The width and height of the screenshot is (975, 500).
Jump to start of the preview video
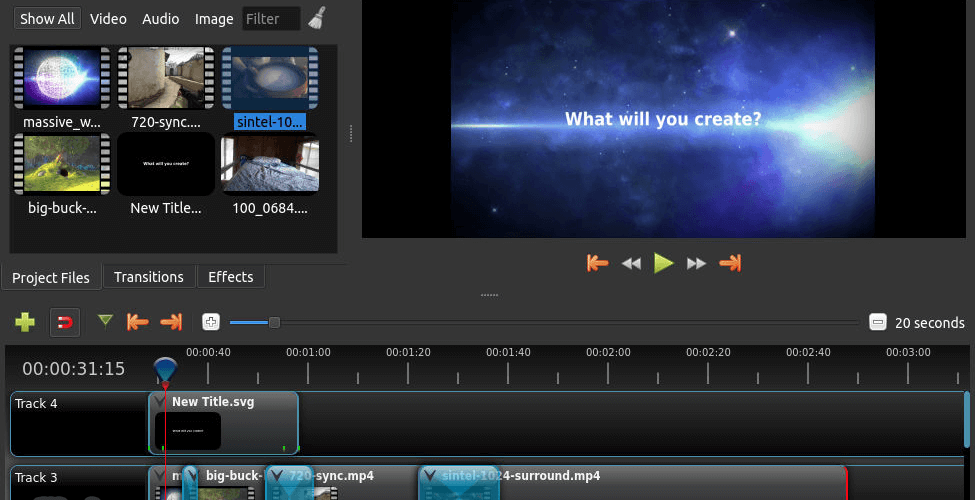pyautogui.click(x=597, y=263)
